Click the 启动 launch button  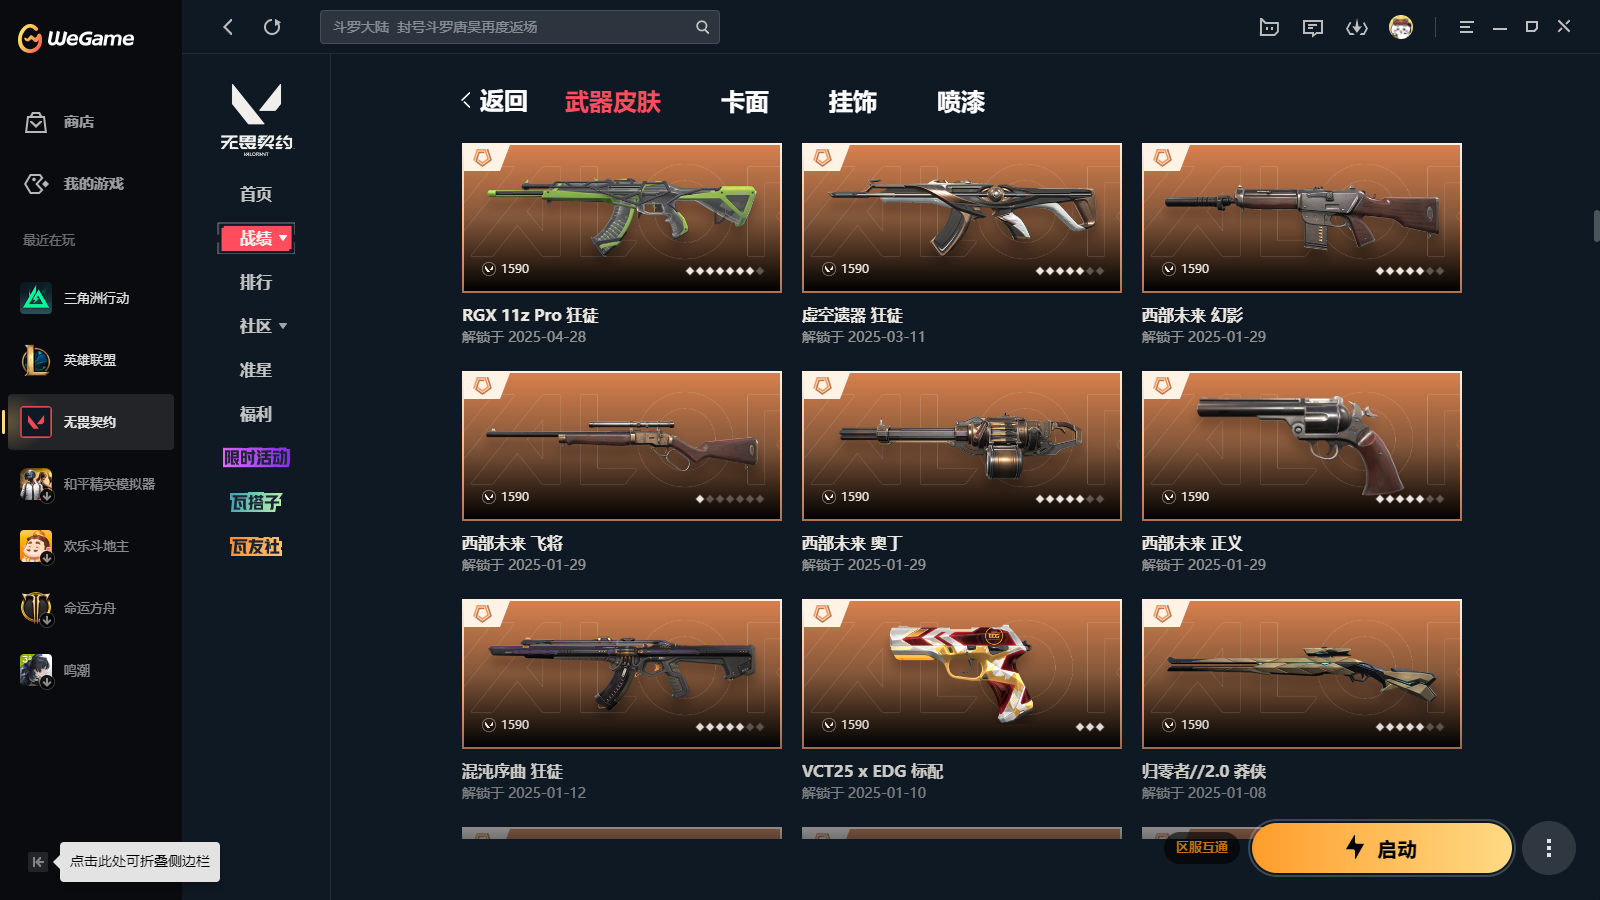(x=1382, y=848)
